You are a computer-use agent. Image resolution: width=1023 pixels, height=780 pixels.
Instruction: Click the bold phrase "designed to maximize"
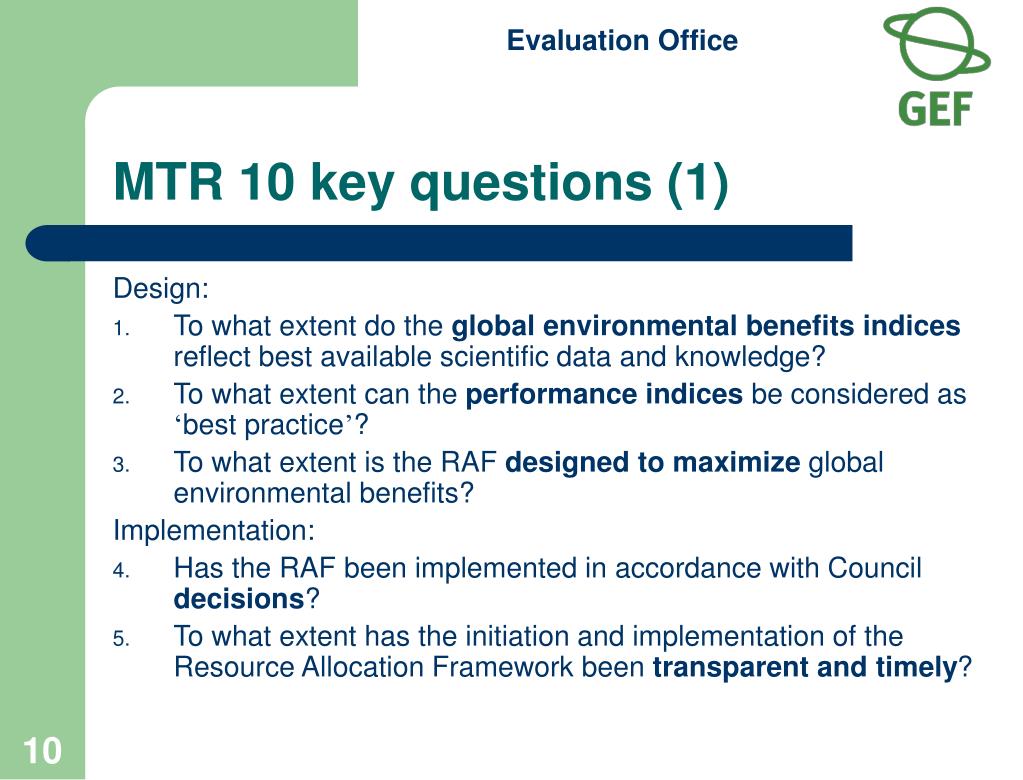pyautogui.click(x=652, y=462)
